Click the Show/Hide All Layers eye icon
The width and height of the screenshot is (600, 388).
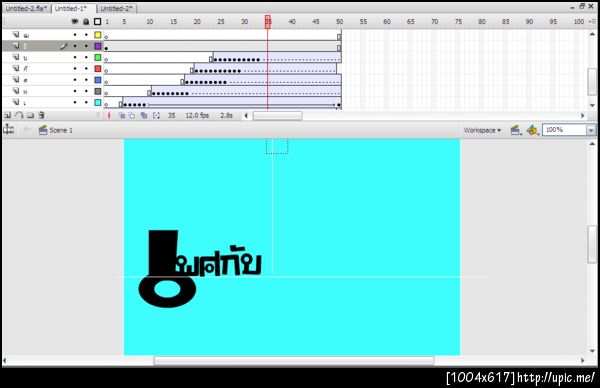click(x=75, y=21)
